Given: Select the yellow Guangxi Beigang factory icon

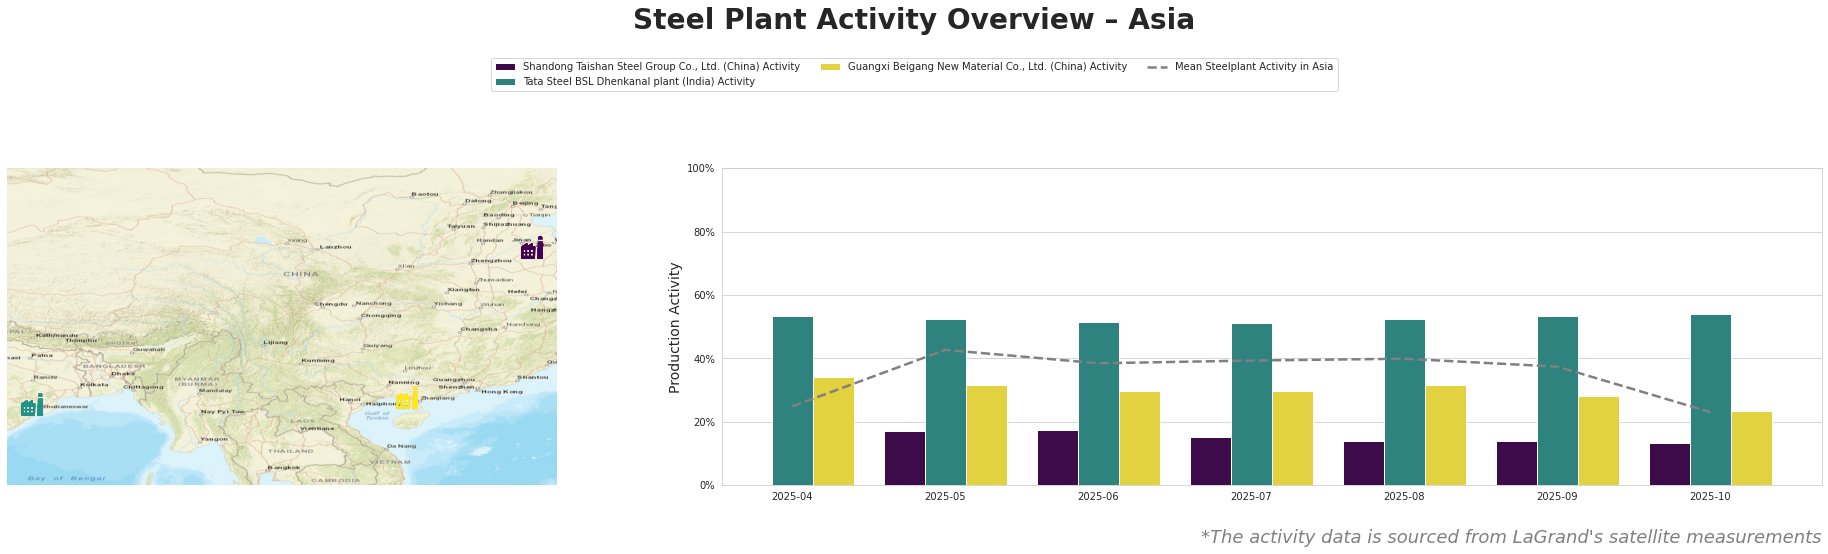Looking at the screenshot, I should [x=406, y=399].
